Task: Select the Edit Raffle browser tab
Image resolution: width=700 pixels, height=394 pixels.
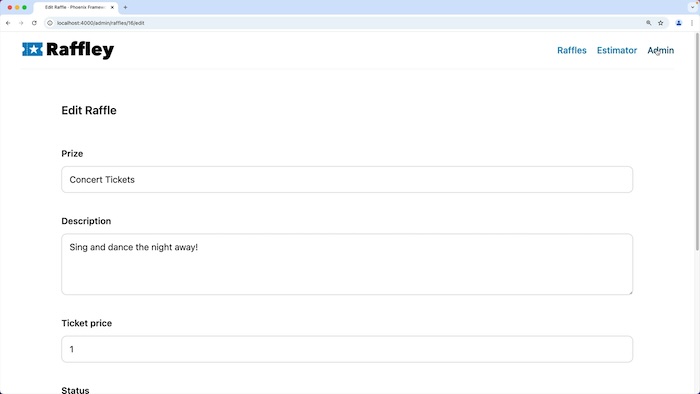Action: tap(76, 8)
